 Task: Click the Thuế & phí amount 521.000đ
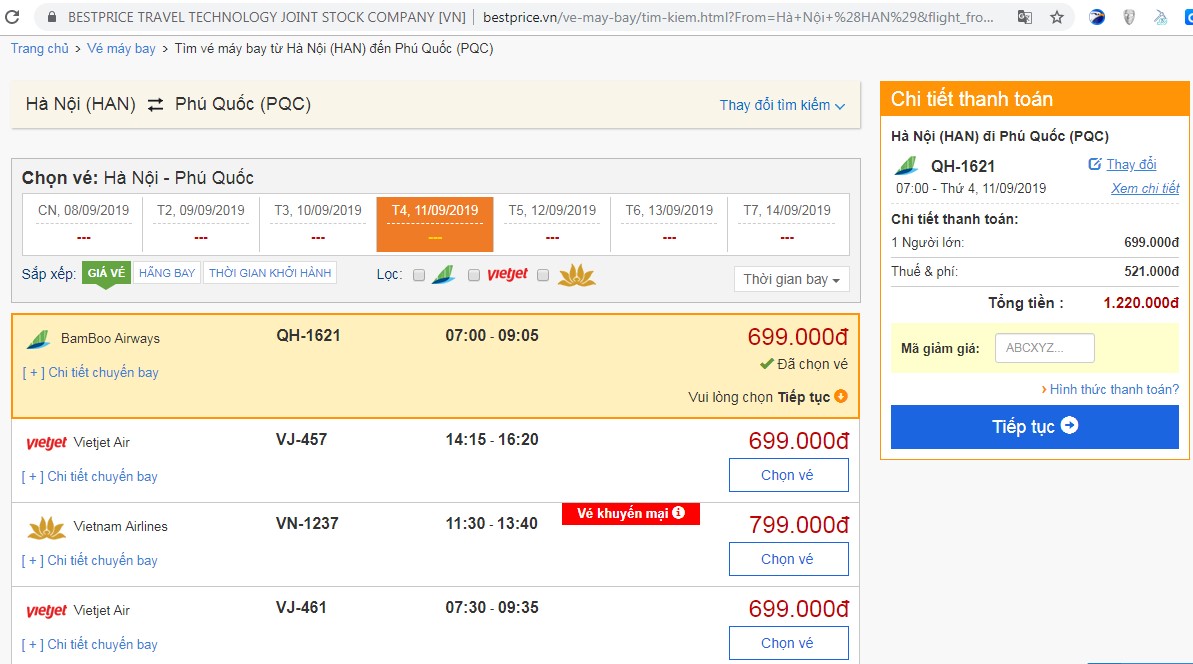[x=1152, y=272]
